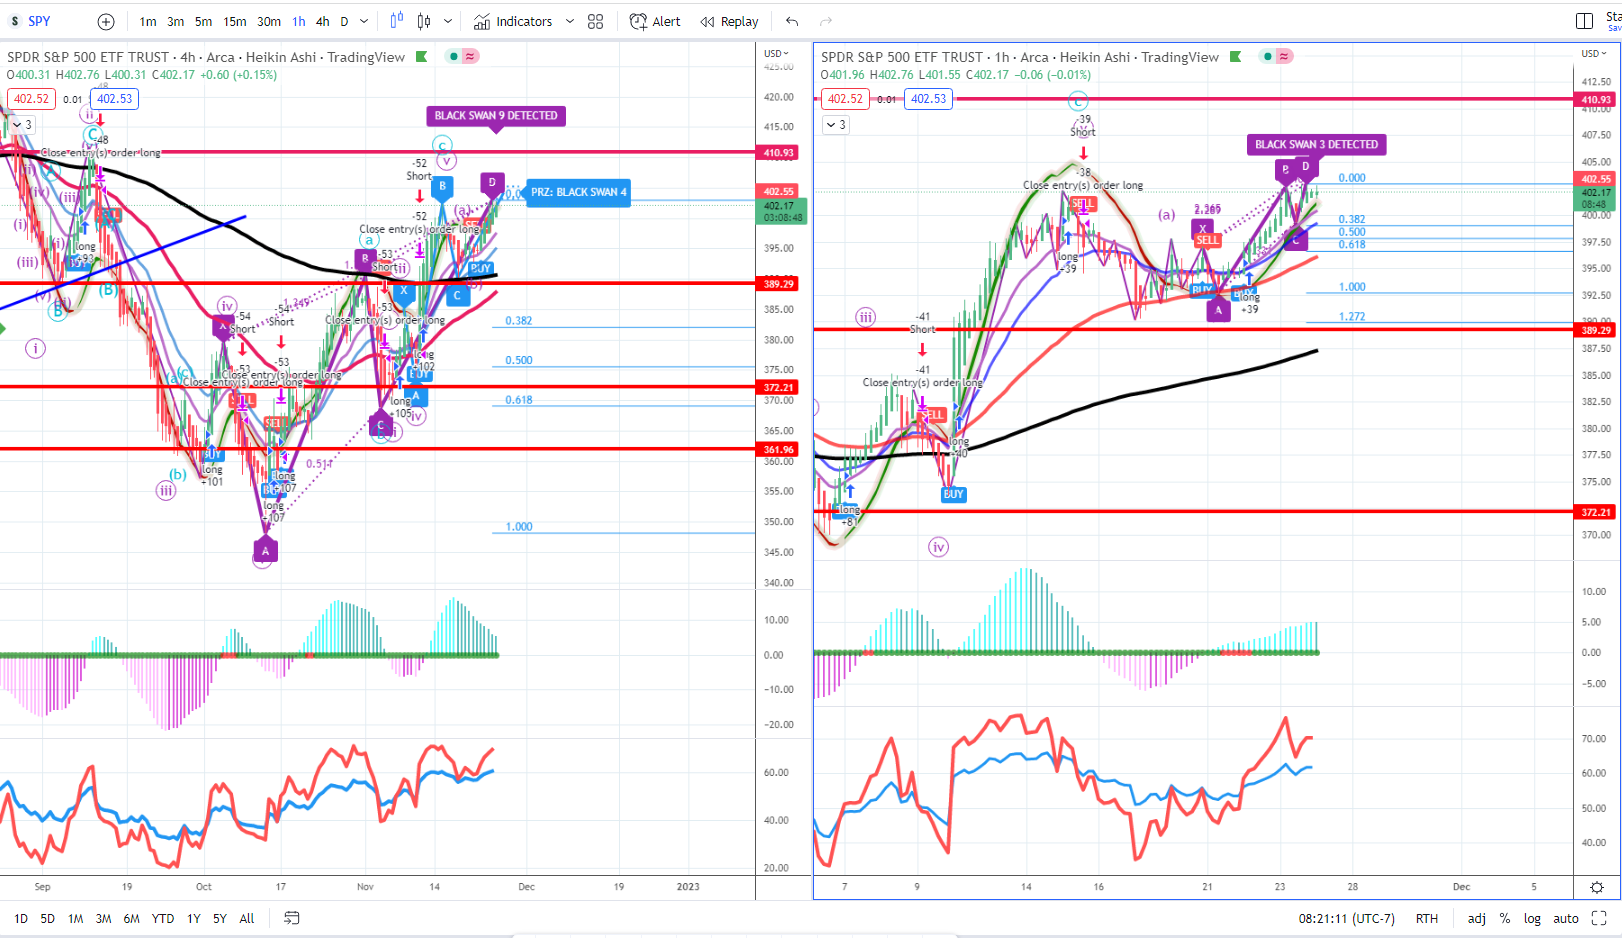The width and height of the screenshot is (1622, 938).
Task: Select the 1m timeframe
Action: (x=148, y=21)
